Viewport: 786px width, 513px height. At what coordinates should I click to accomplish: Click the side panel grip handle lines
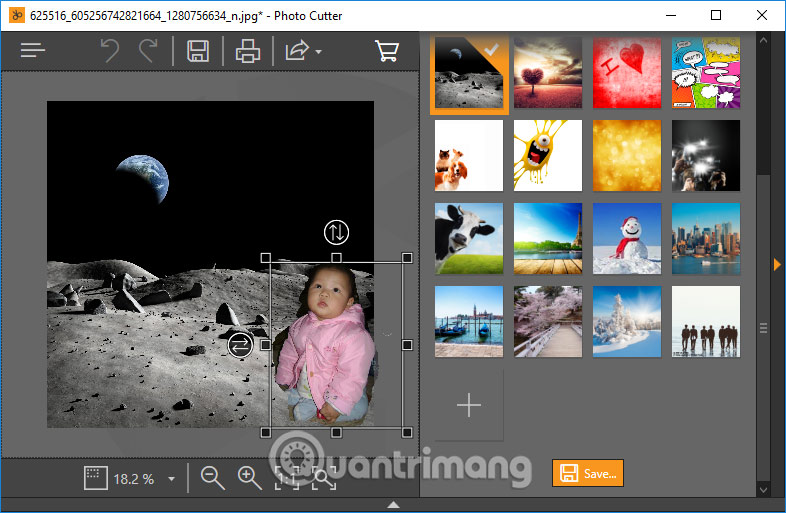tap(763, 328)
